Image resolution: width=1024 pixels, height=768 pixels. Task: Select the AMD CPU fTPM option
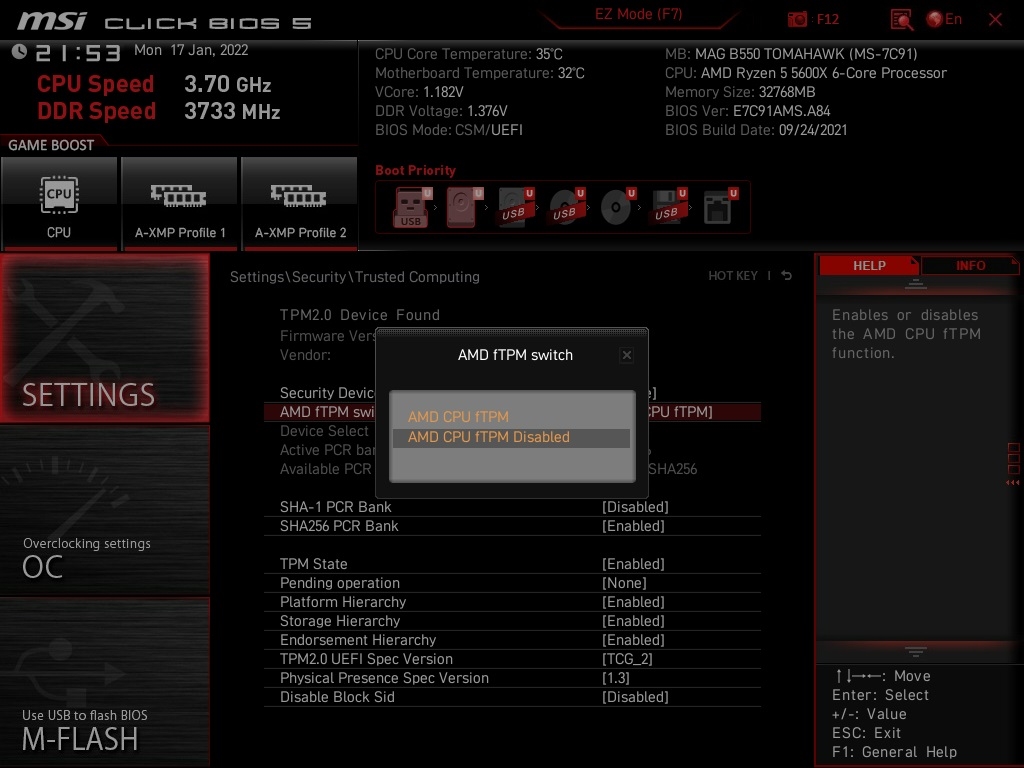[458, 416]
